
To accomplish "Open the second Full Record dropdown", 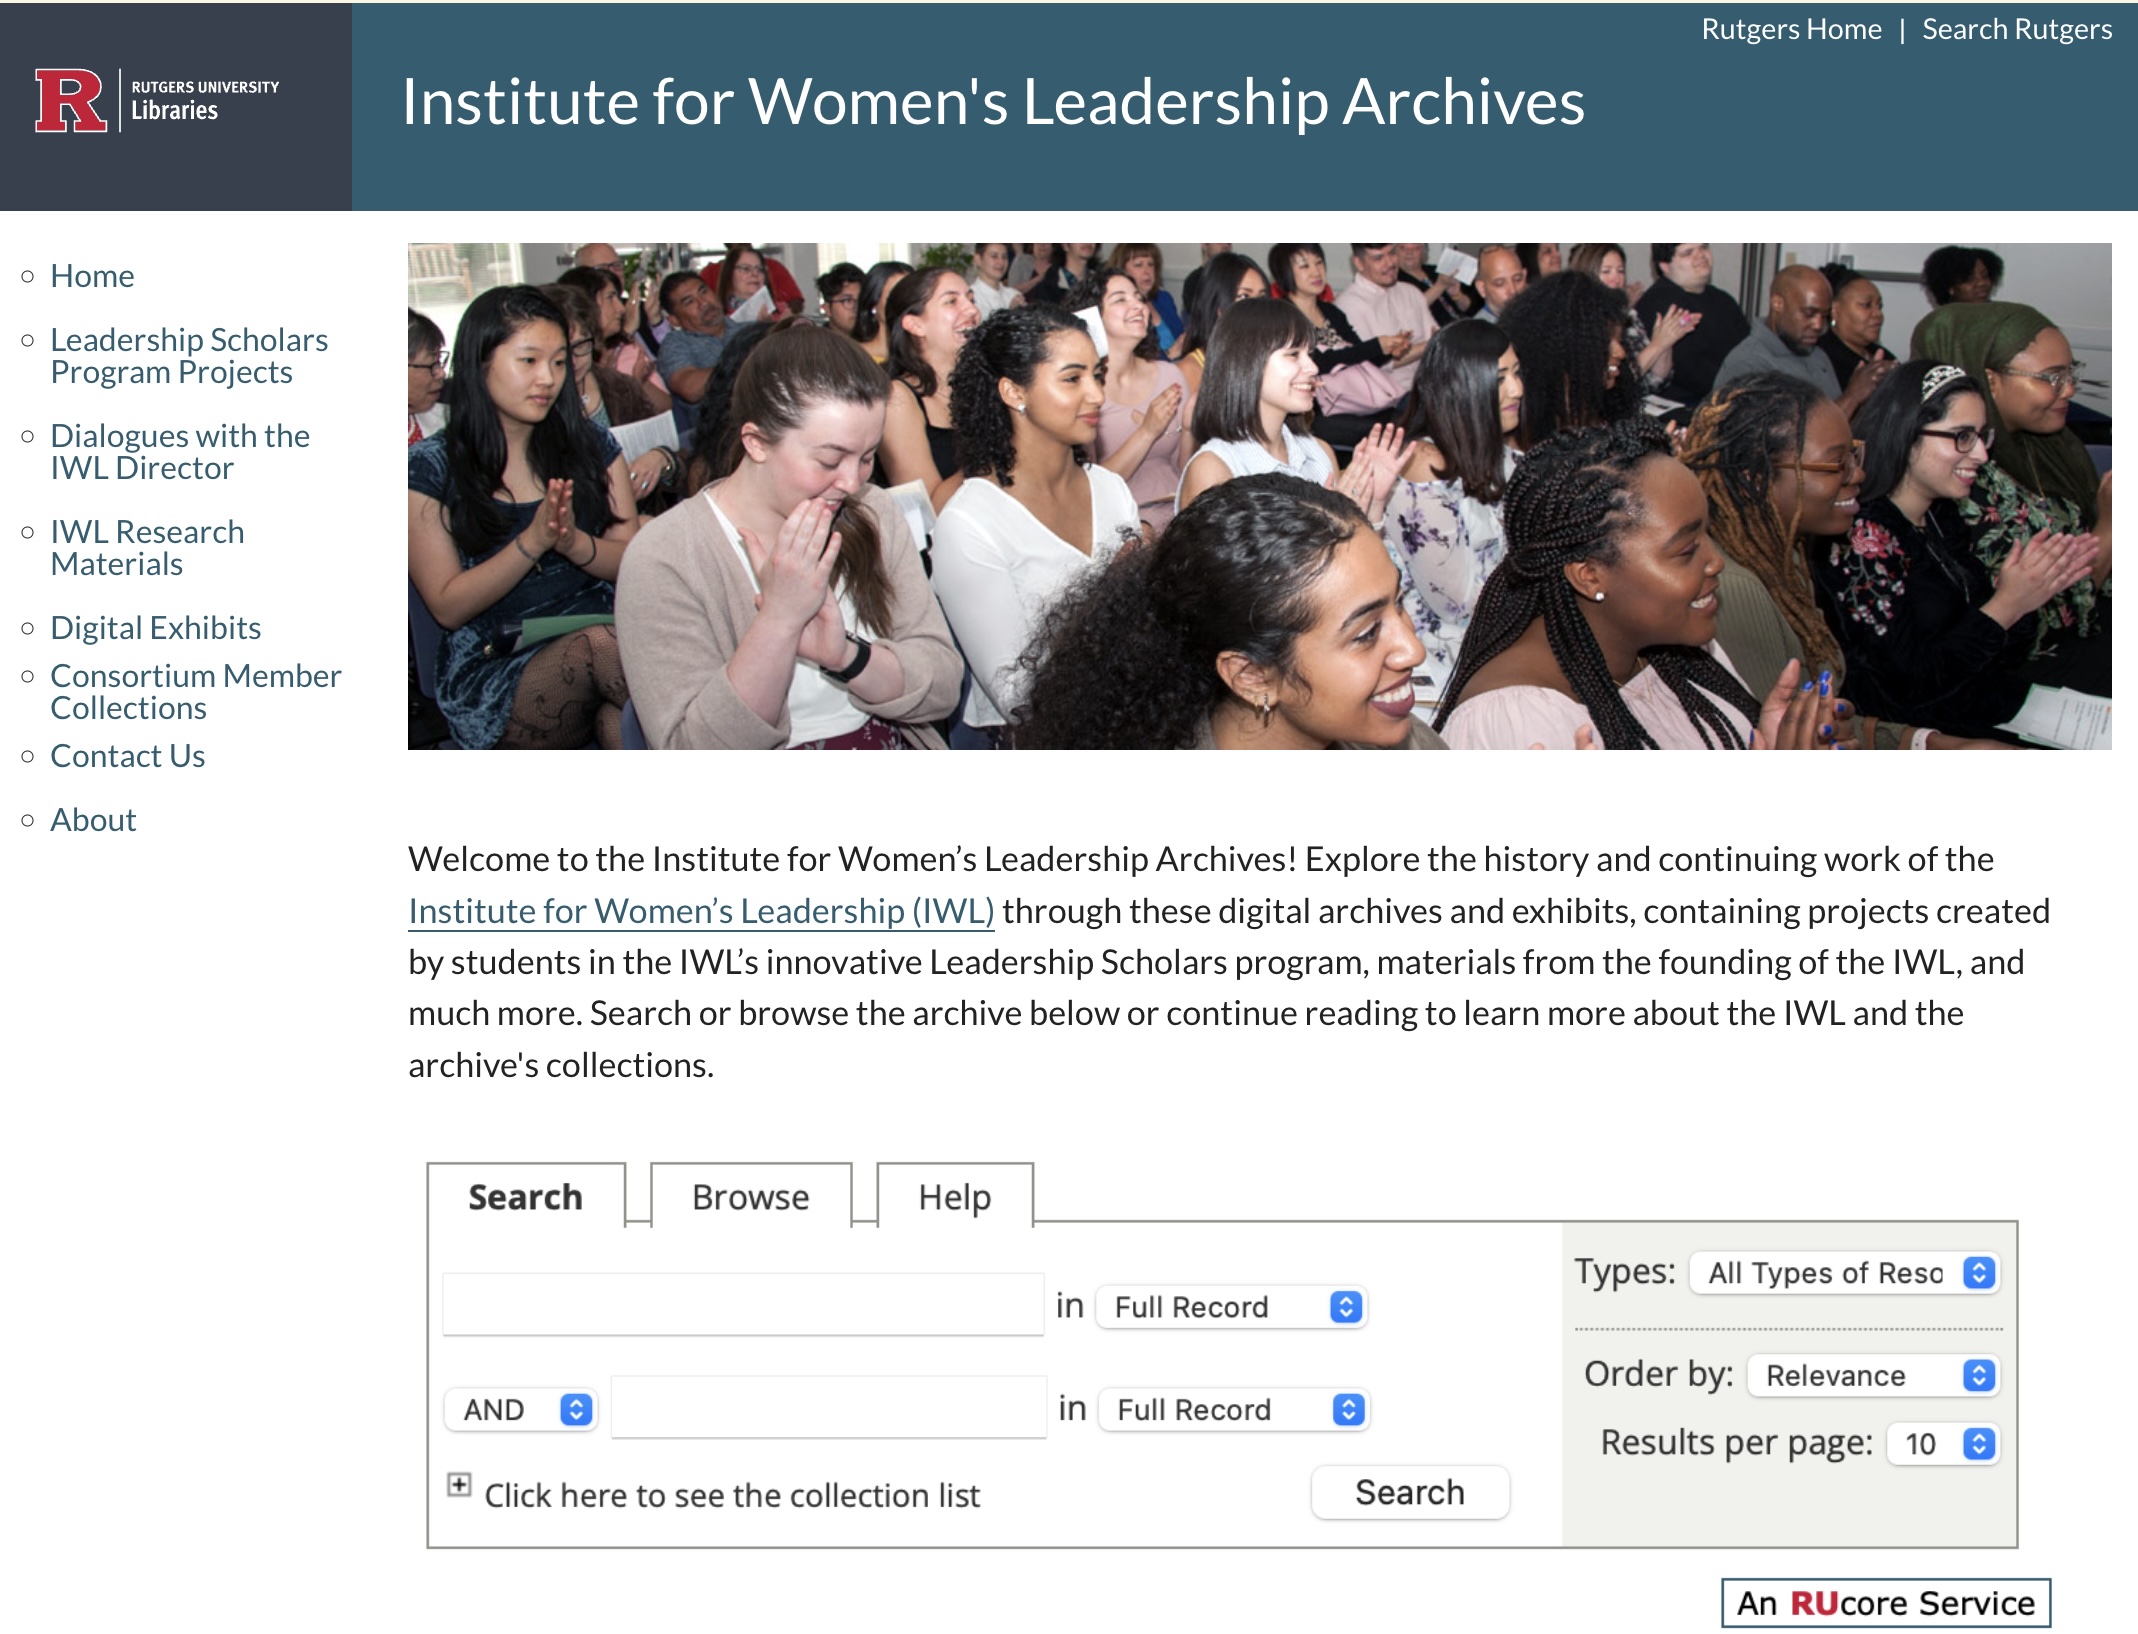I will coord(1234,1410).
